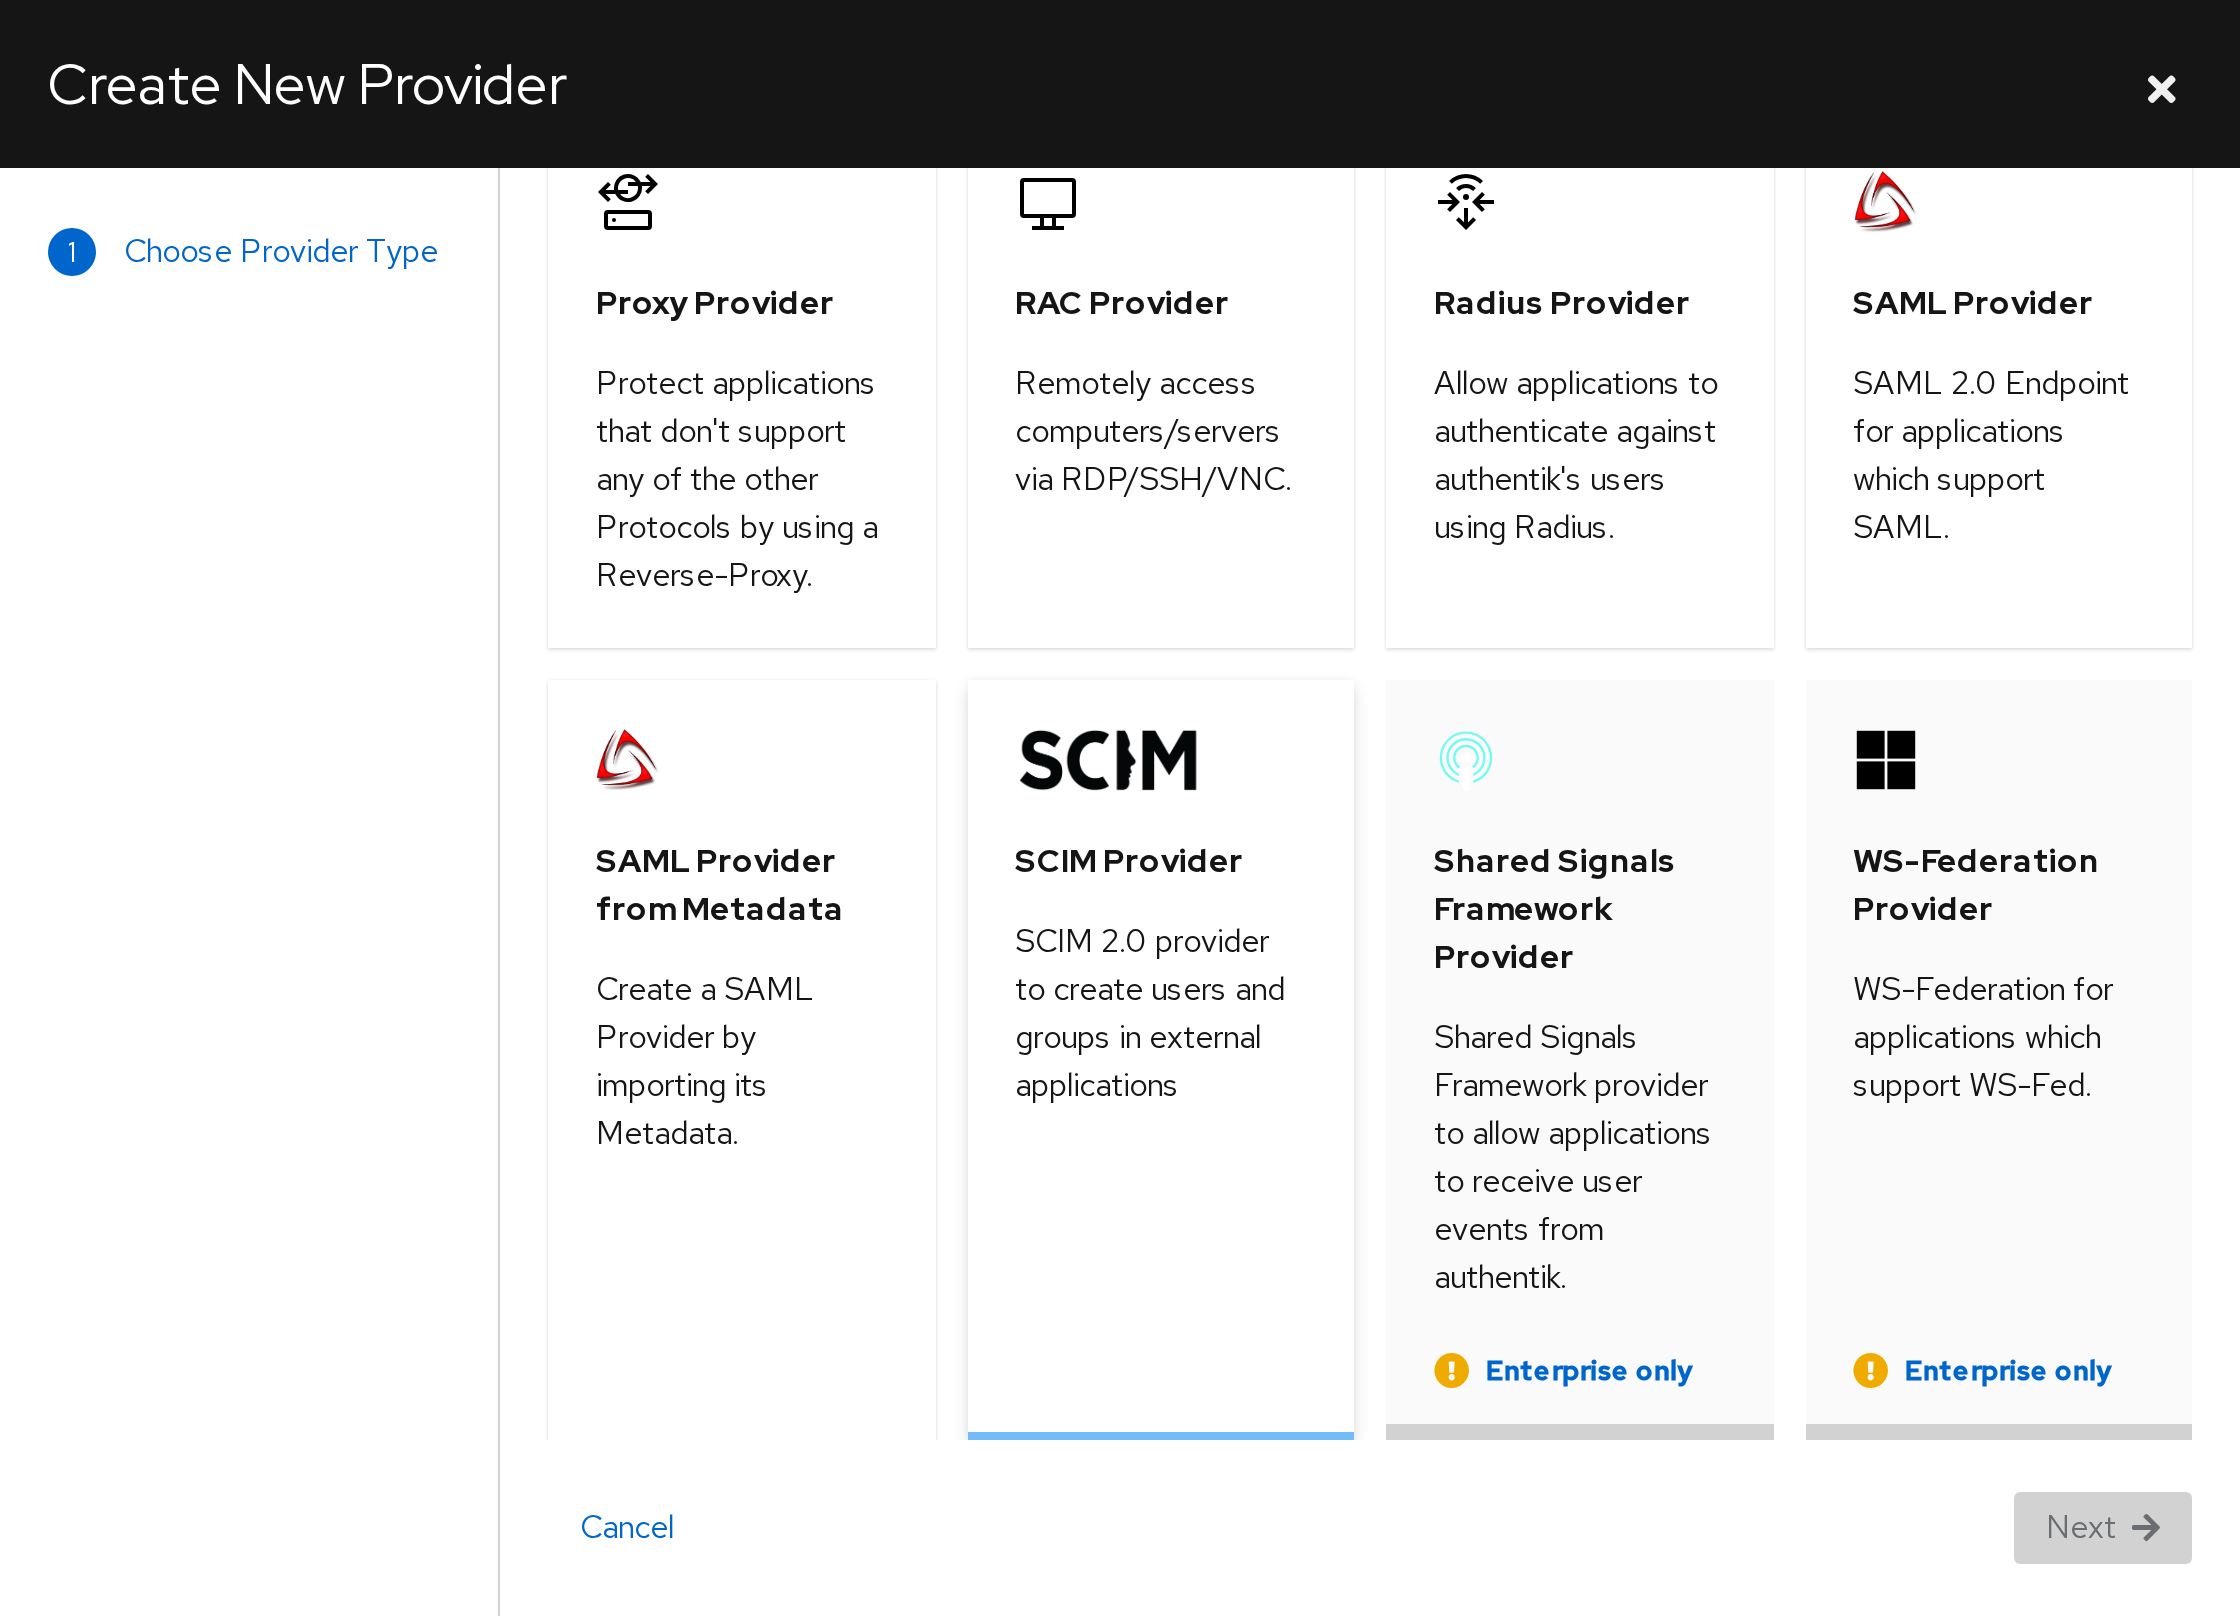Select the RAC Provider card title

[x=1121, y=303]
